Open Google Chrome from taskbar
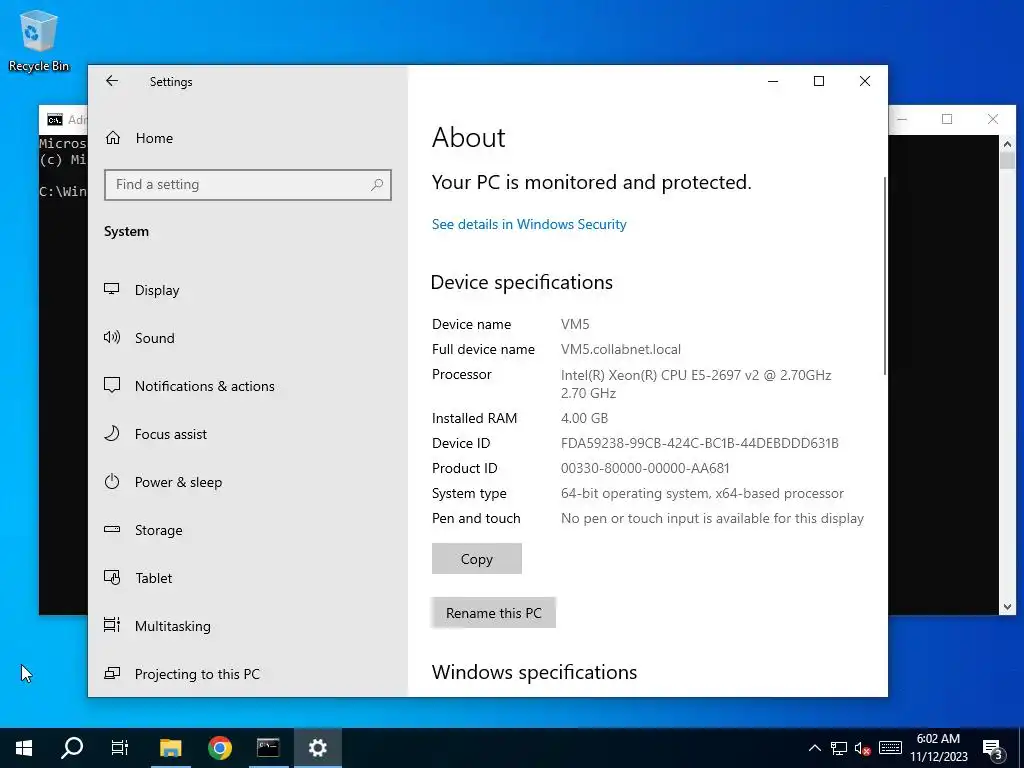Viewport: 1024px width, 768px height. click(x=220, y=748)
